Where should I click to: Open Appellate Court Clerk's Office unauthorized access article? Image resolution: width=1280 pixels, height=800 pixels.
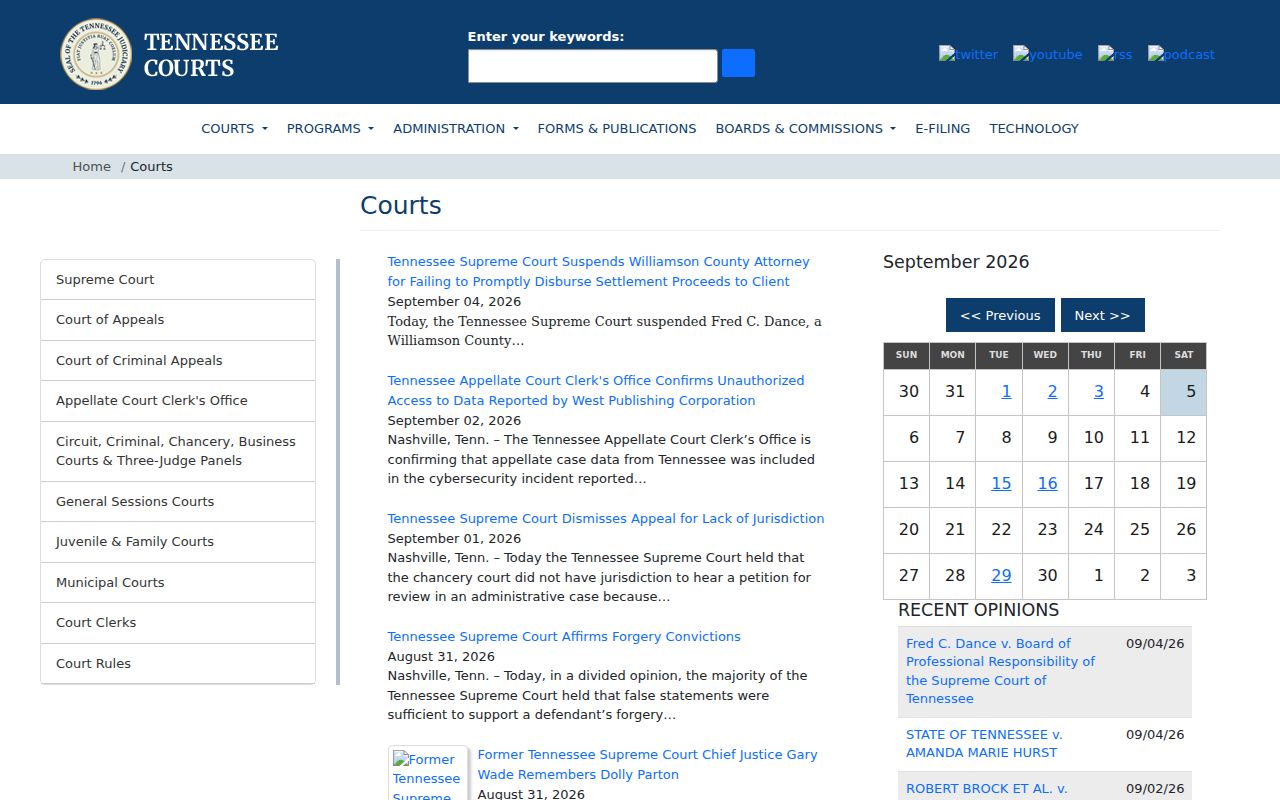(x=596, y=390)
